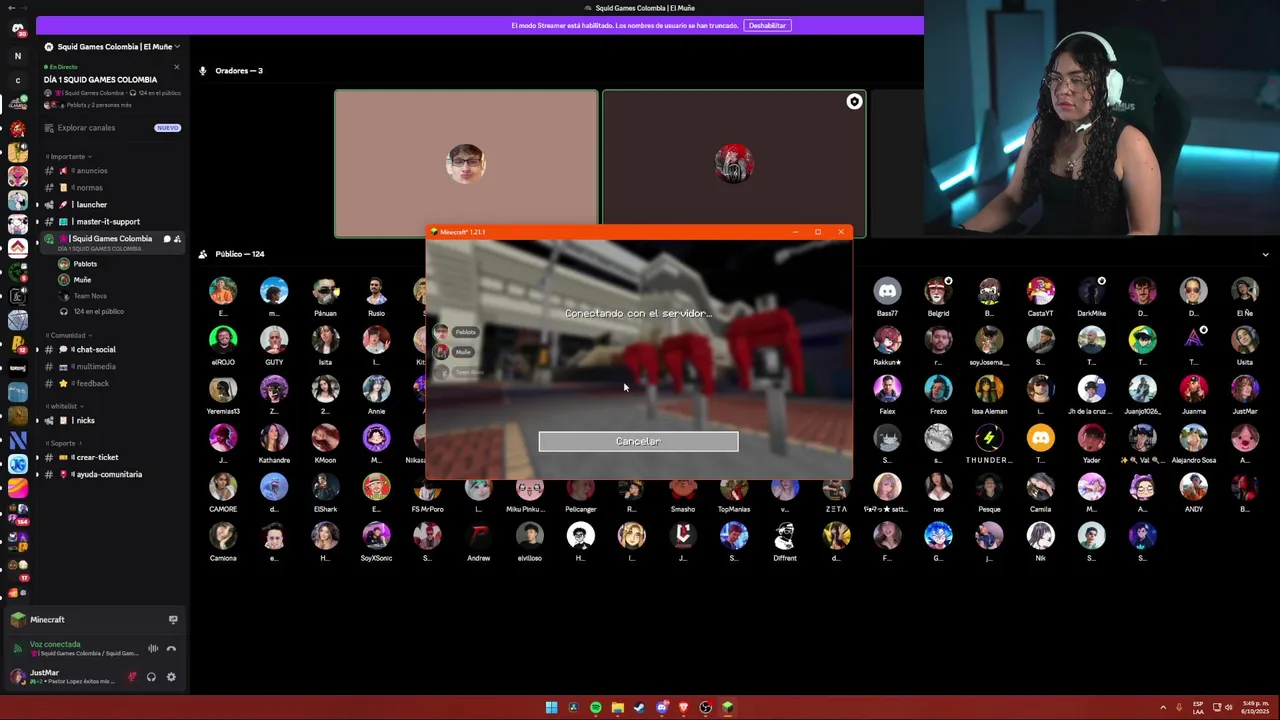
Task: Select Pelicanger audience avatar
Action: [581, 487]
